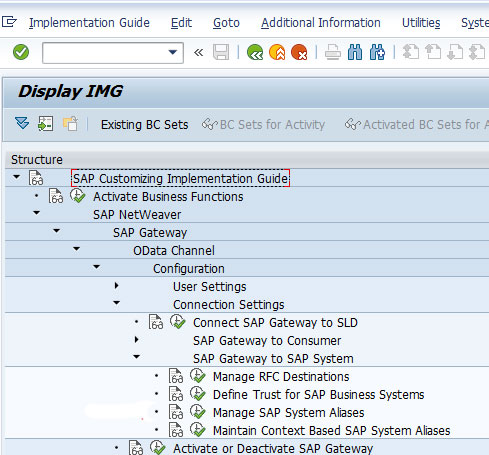Collapse the SAP Gateway node
Viewport: 489px width, 455px height.
(56, 231)
